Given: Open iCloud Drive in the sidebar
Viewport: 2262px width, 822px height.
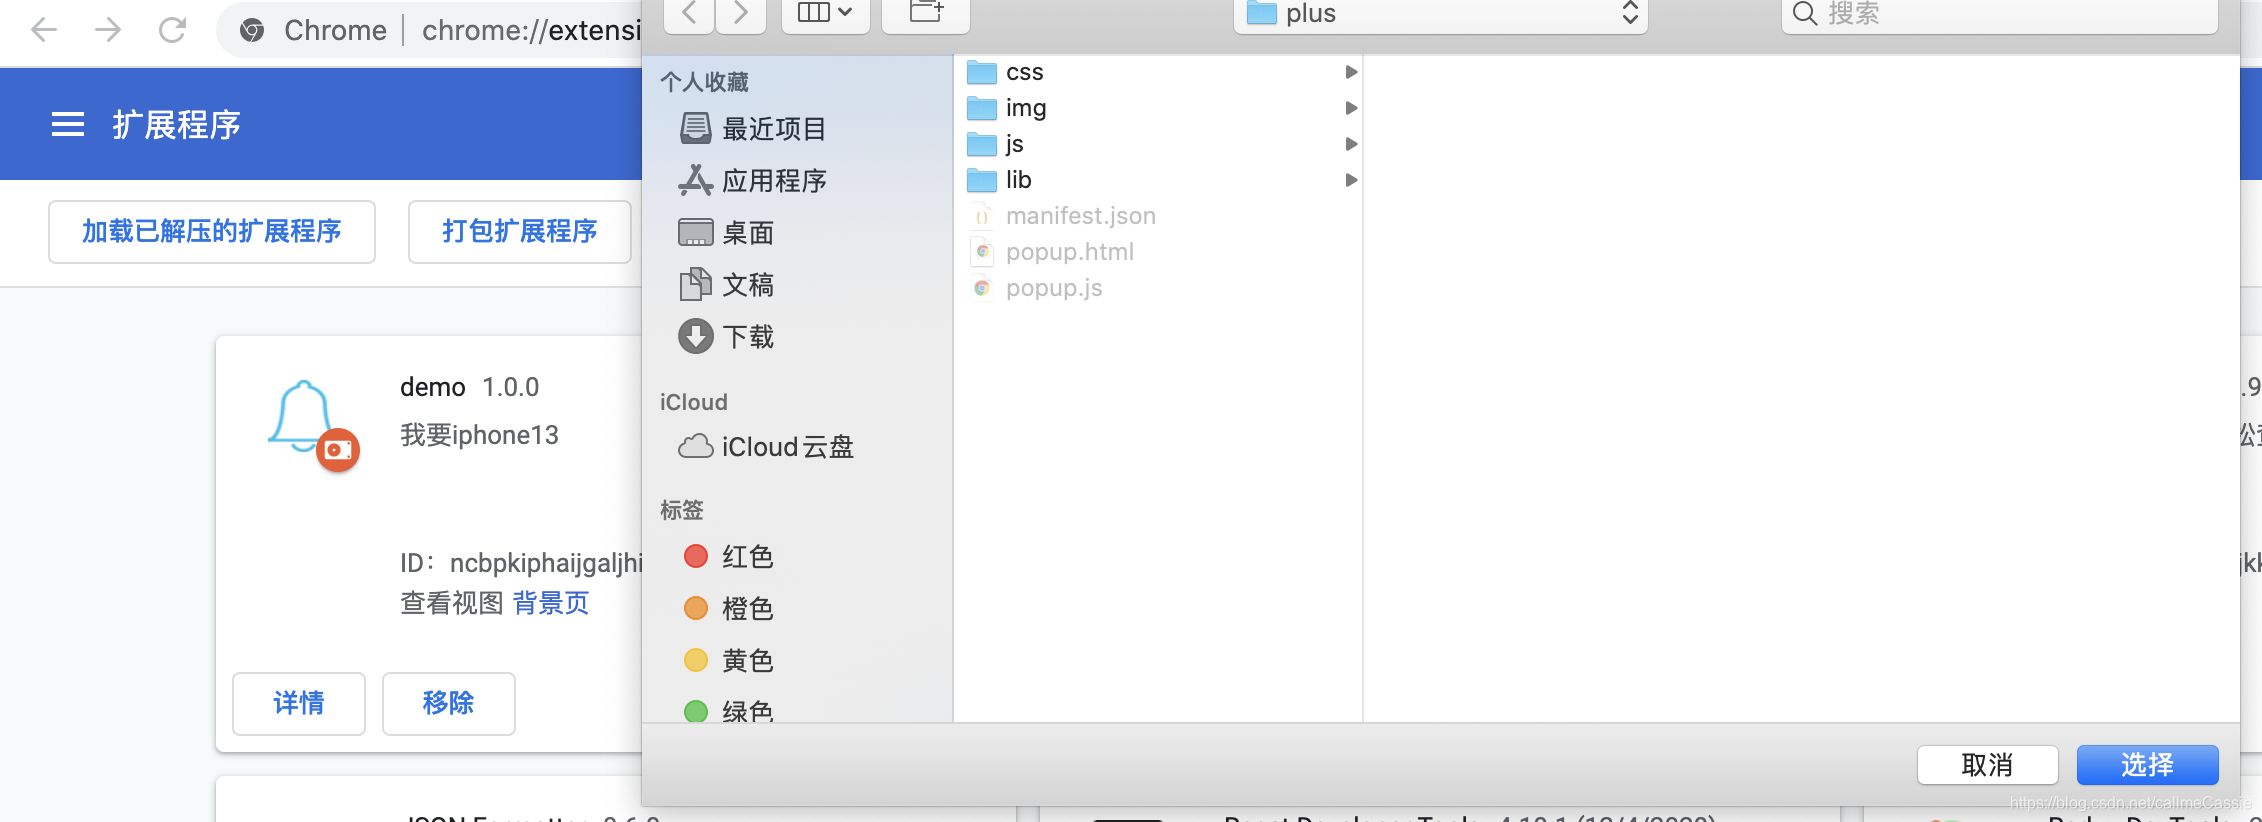Looking at the screenshot, I should [x=766, y=447].
